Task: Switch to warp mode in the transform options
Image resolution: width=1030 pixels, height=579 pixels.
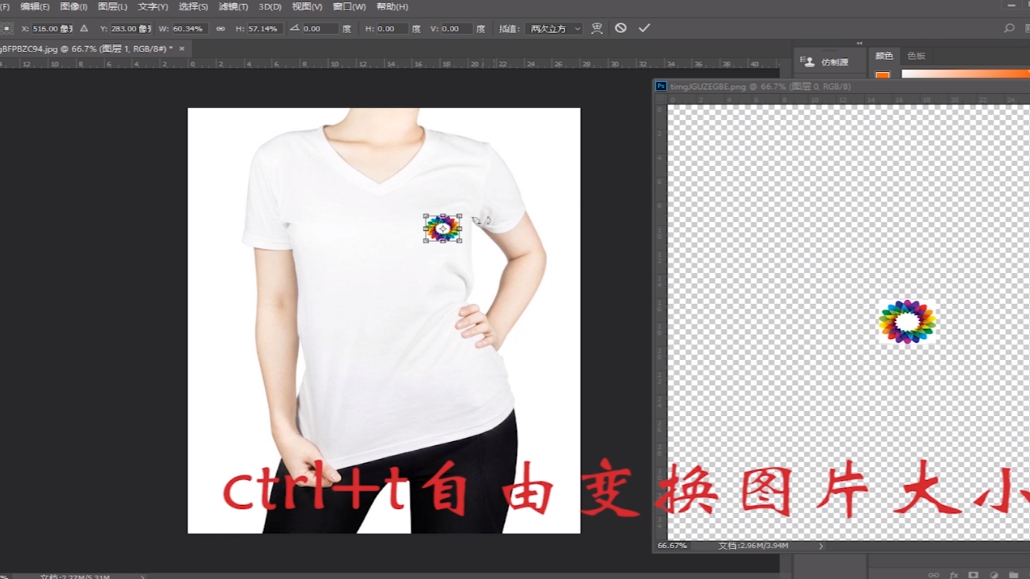Action: pyautogui.click(x=595, y=28)
